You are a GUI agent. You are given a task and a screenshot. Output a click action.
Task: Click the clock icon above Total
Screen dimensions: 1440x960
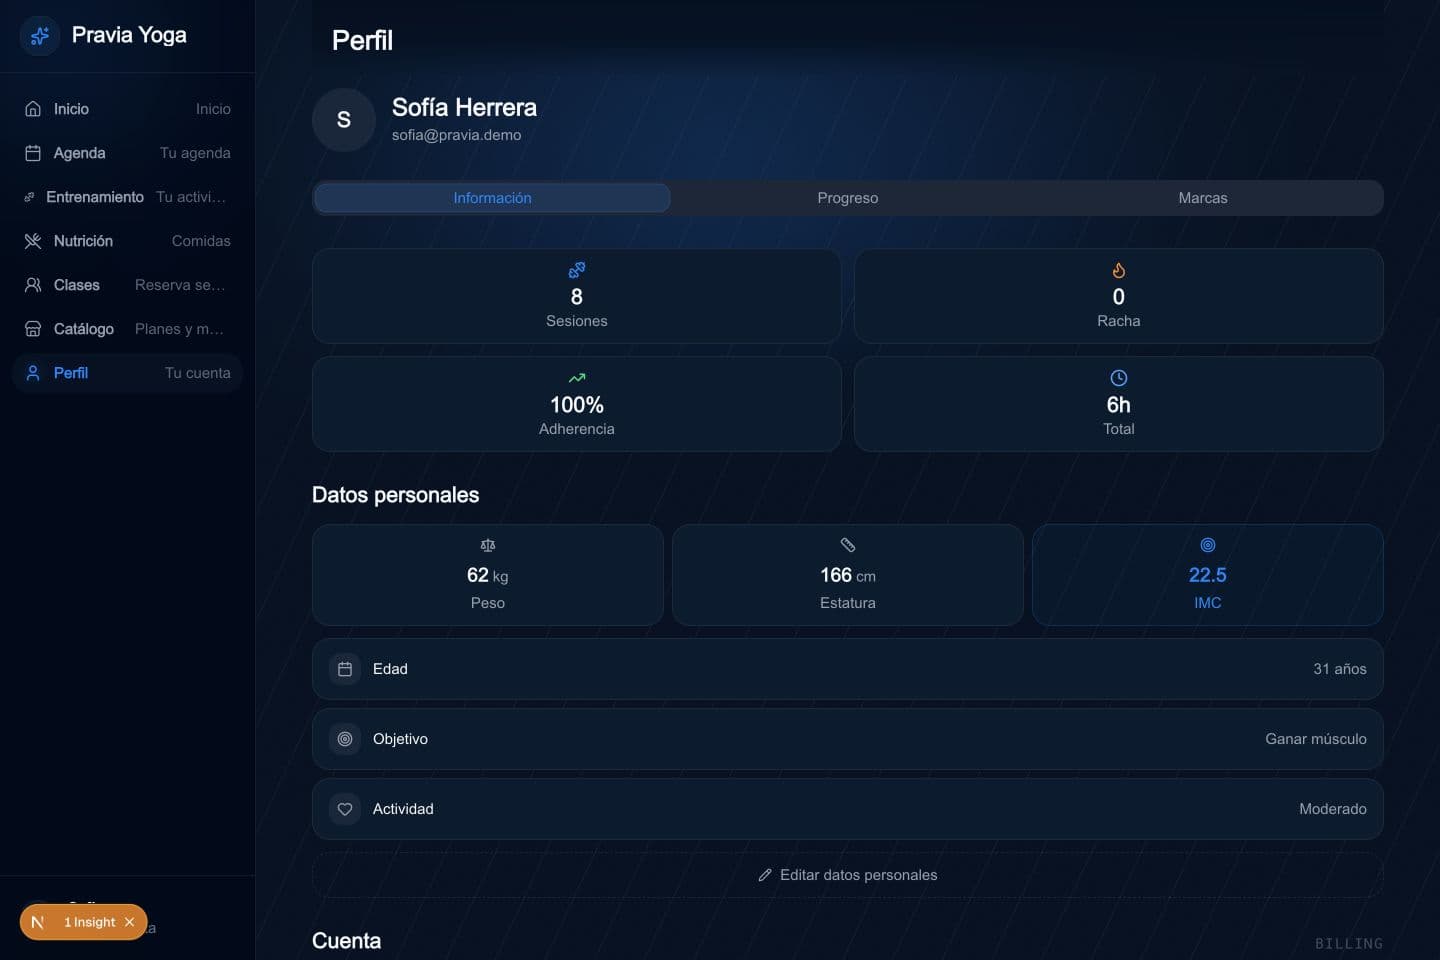[x=1119, y=378]
